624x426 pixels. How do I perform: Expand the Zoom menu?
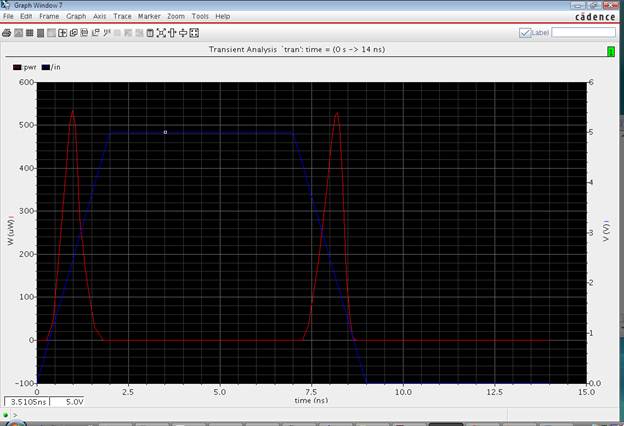(176, 17)
